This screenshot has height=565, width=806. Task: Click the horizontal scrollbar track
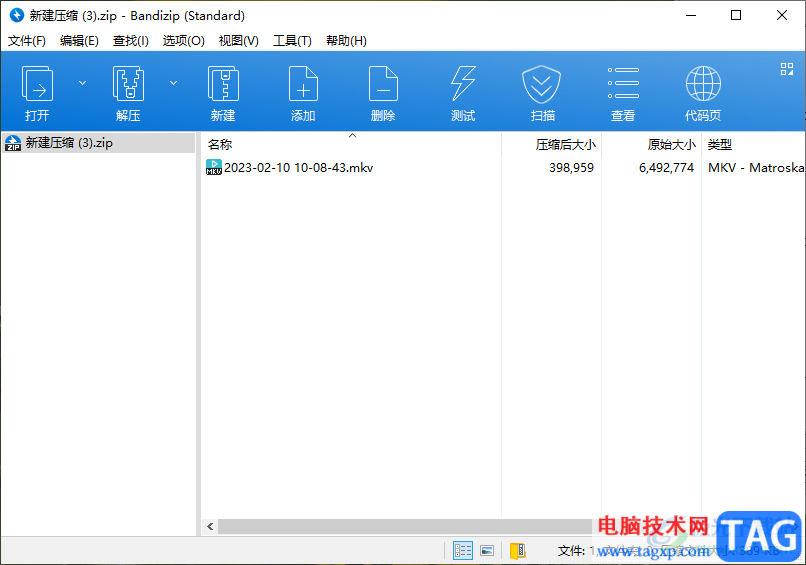(405, 526)
